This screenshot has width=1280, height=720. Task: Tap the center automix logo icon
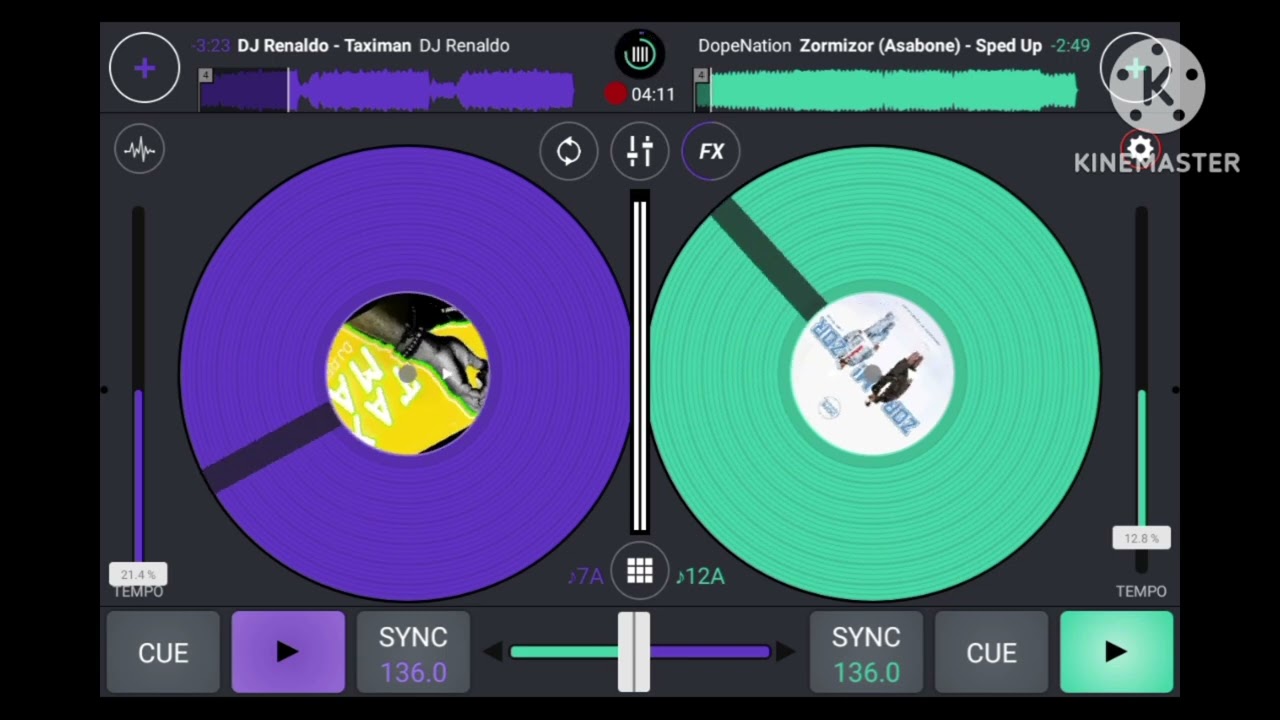[639, 53]
